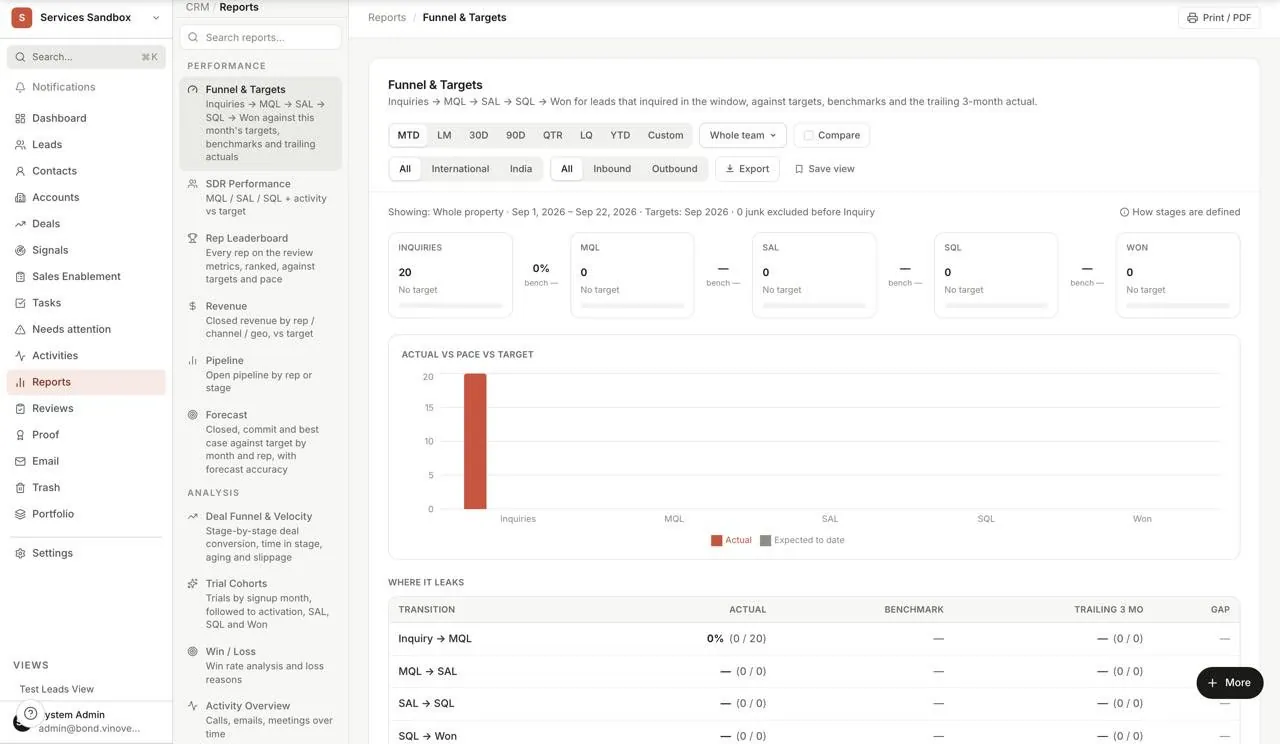Enable the Compare checkbox

click(808, 135)
